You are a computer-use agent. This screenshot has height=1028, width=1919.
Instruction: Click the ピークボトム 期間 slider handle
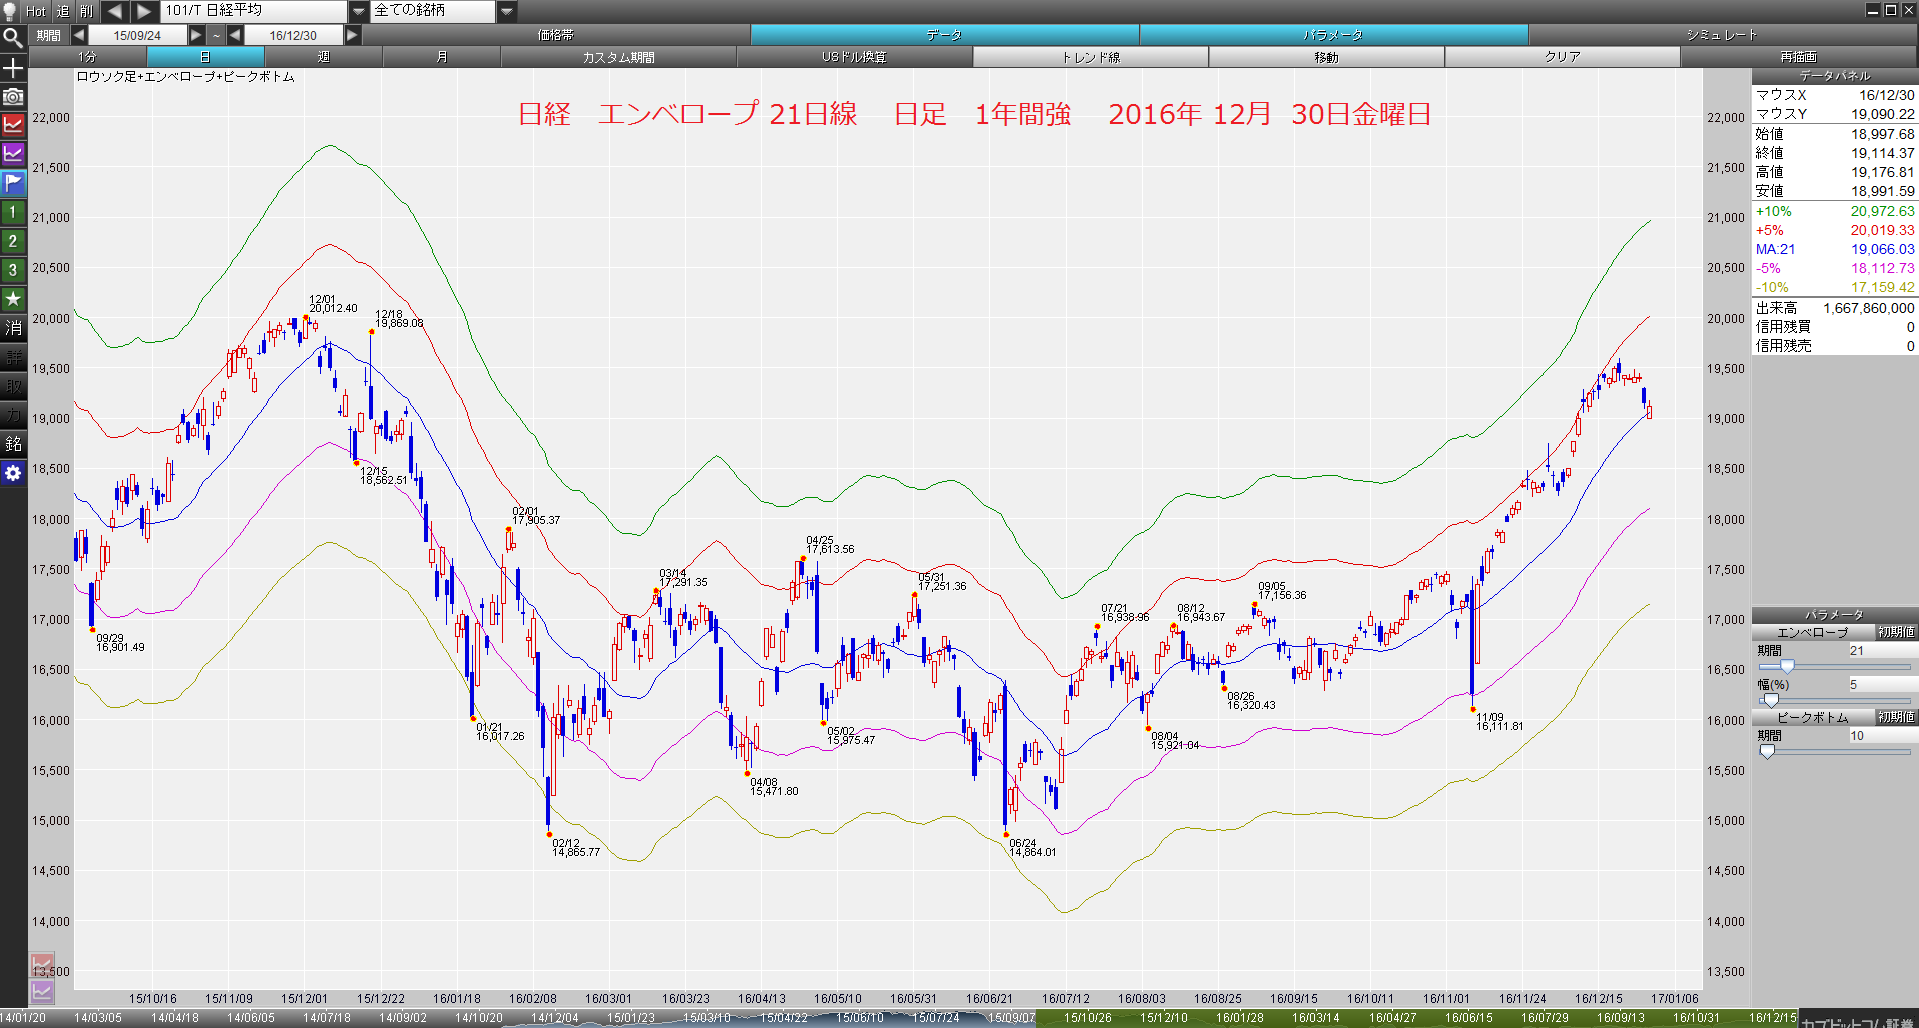[1767, 751]
